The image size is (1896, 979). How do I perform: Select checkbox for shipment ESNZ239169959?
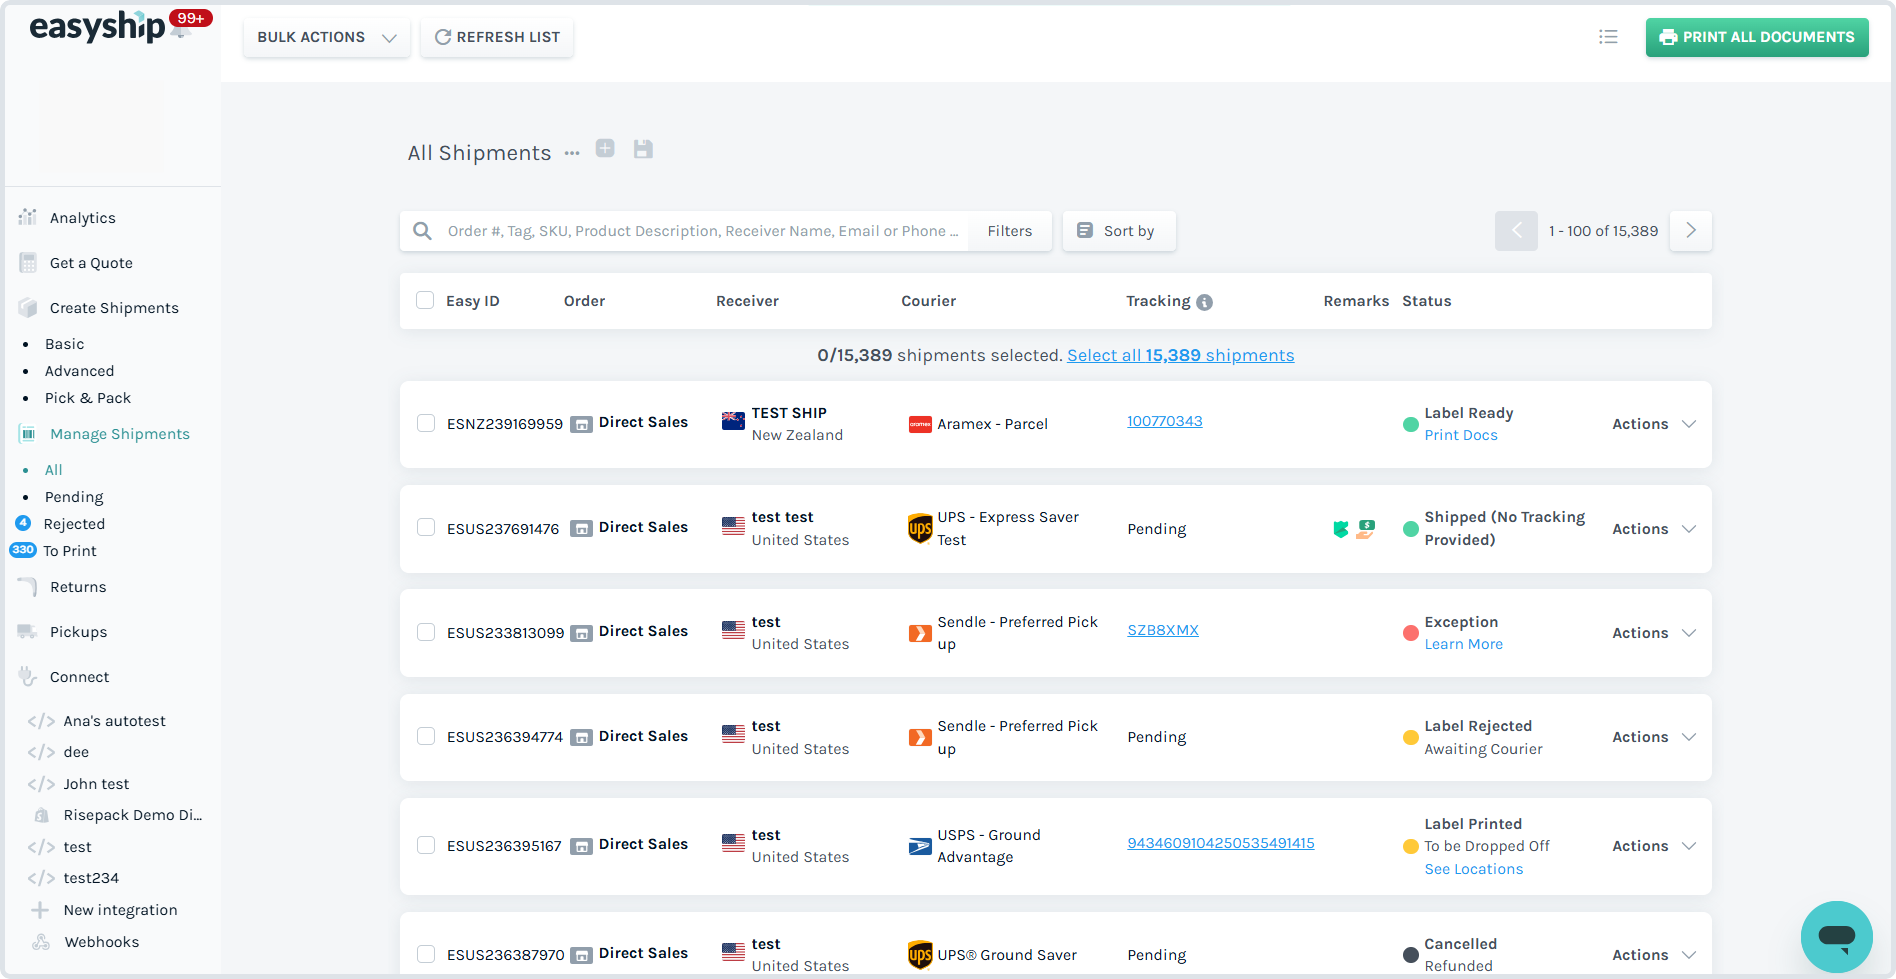pyautogui.click(x=426, y=424)
